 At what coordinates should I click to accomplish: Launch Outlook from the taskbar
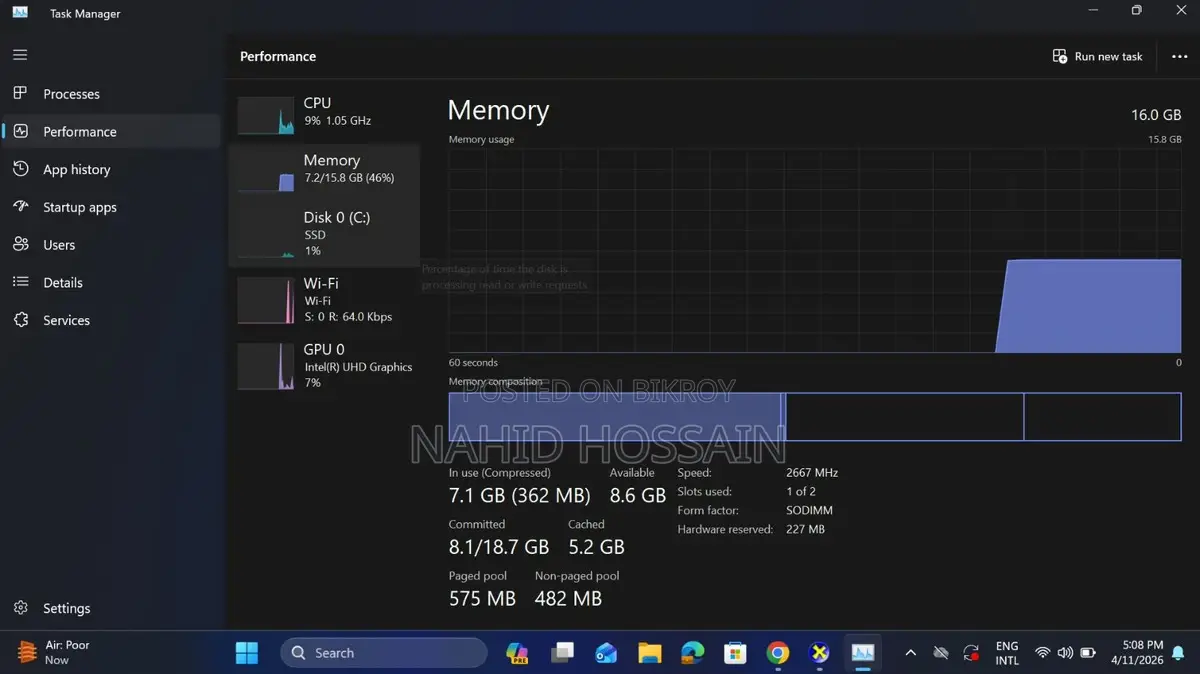606,653
